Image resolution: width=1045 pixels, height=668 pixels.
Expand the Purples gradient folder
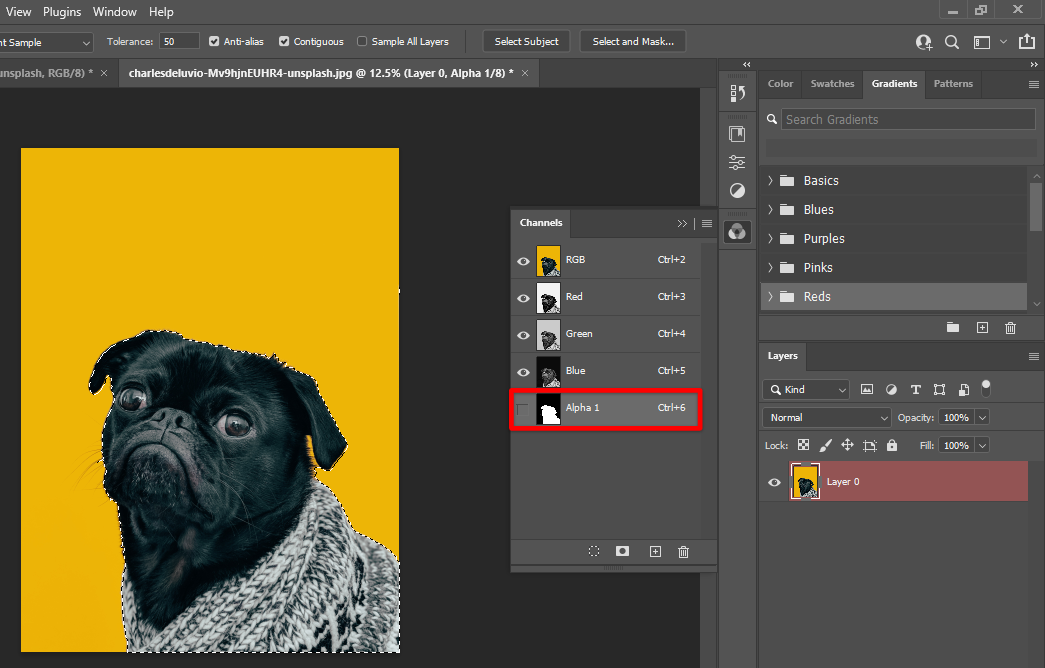click(x=770, y=239)
